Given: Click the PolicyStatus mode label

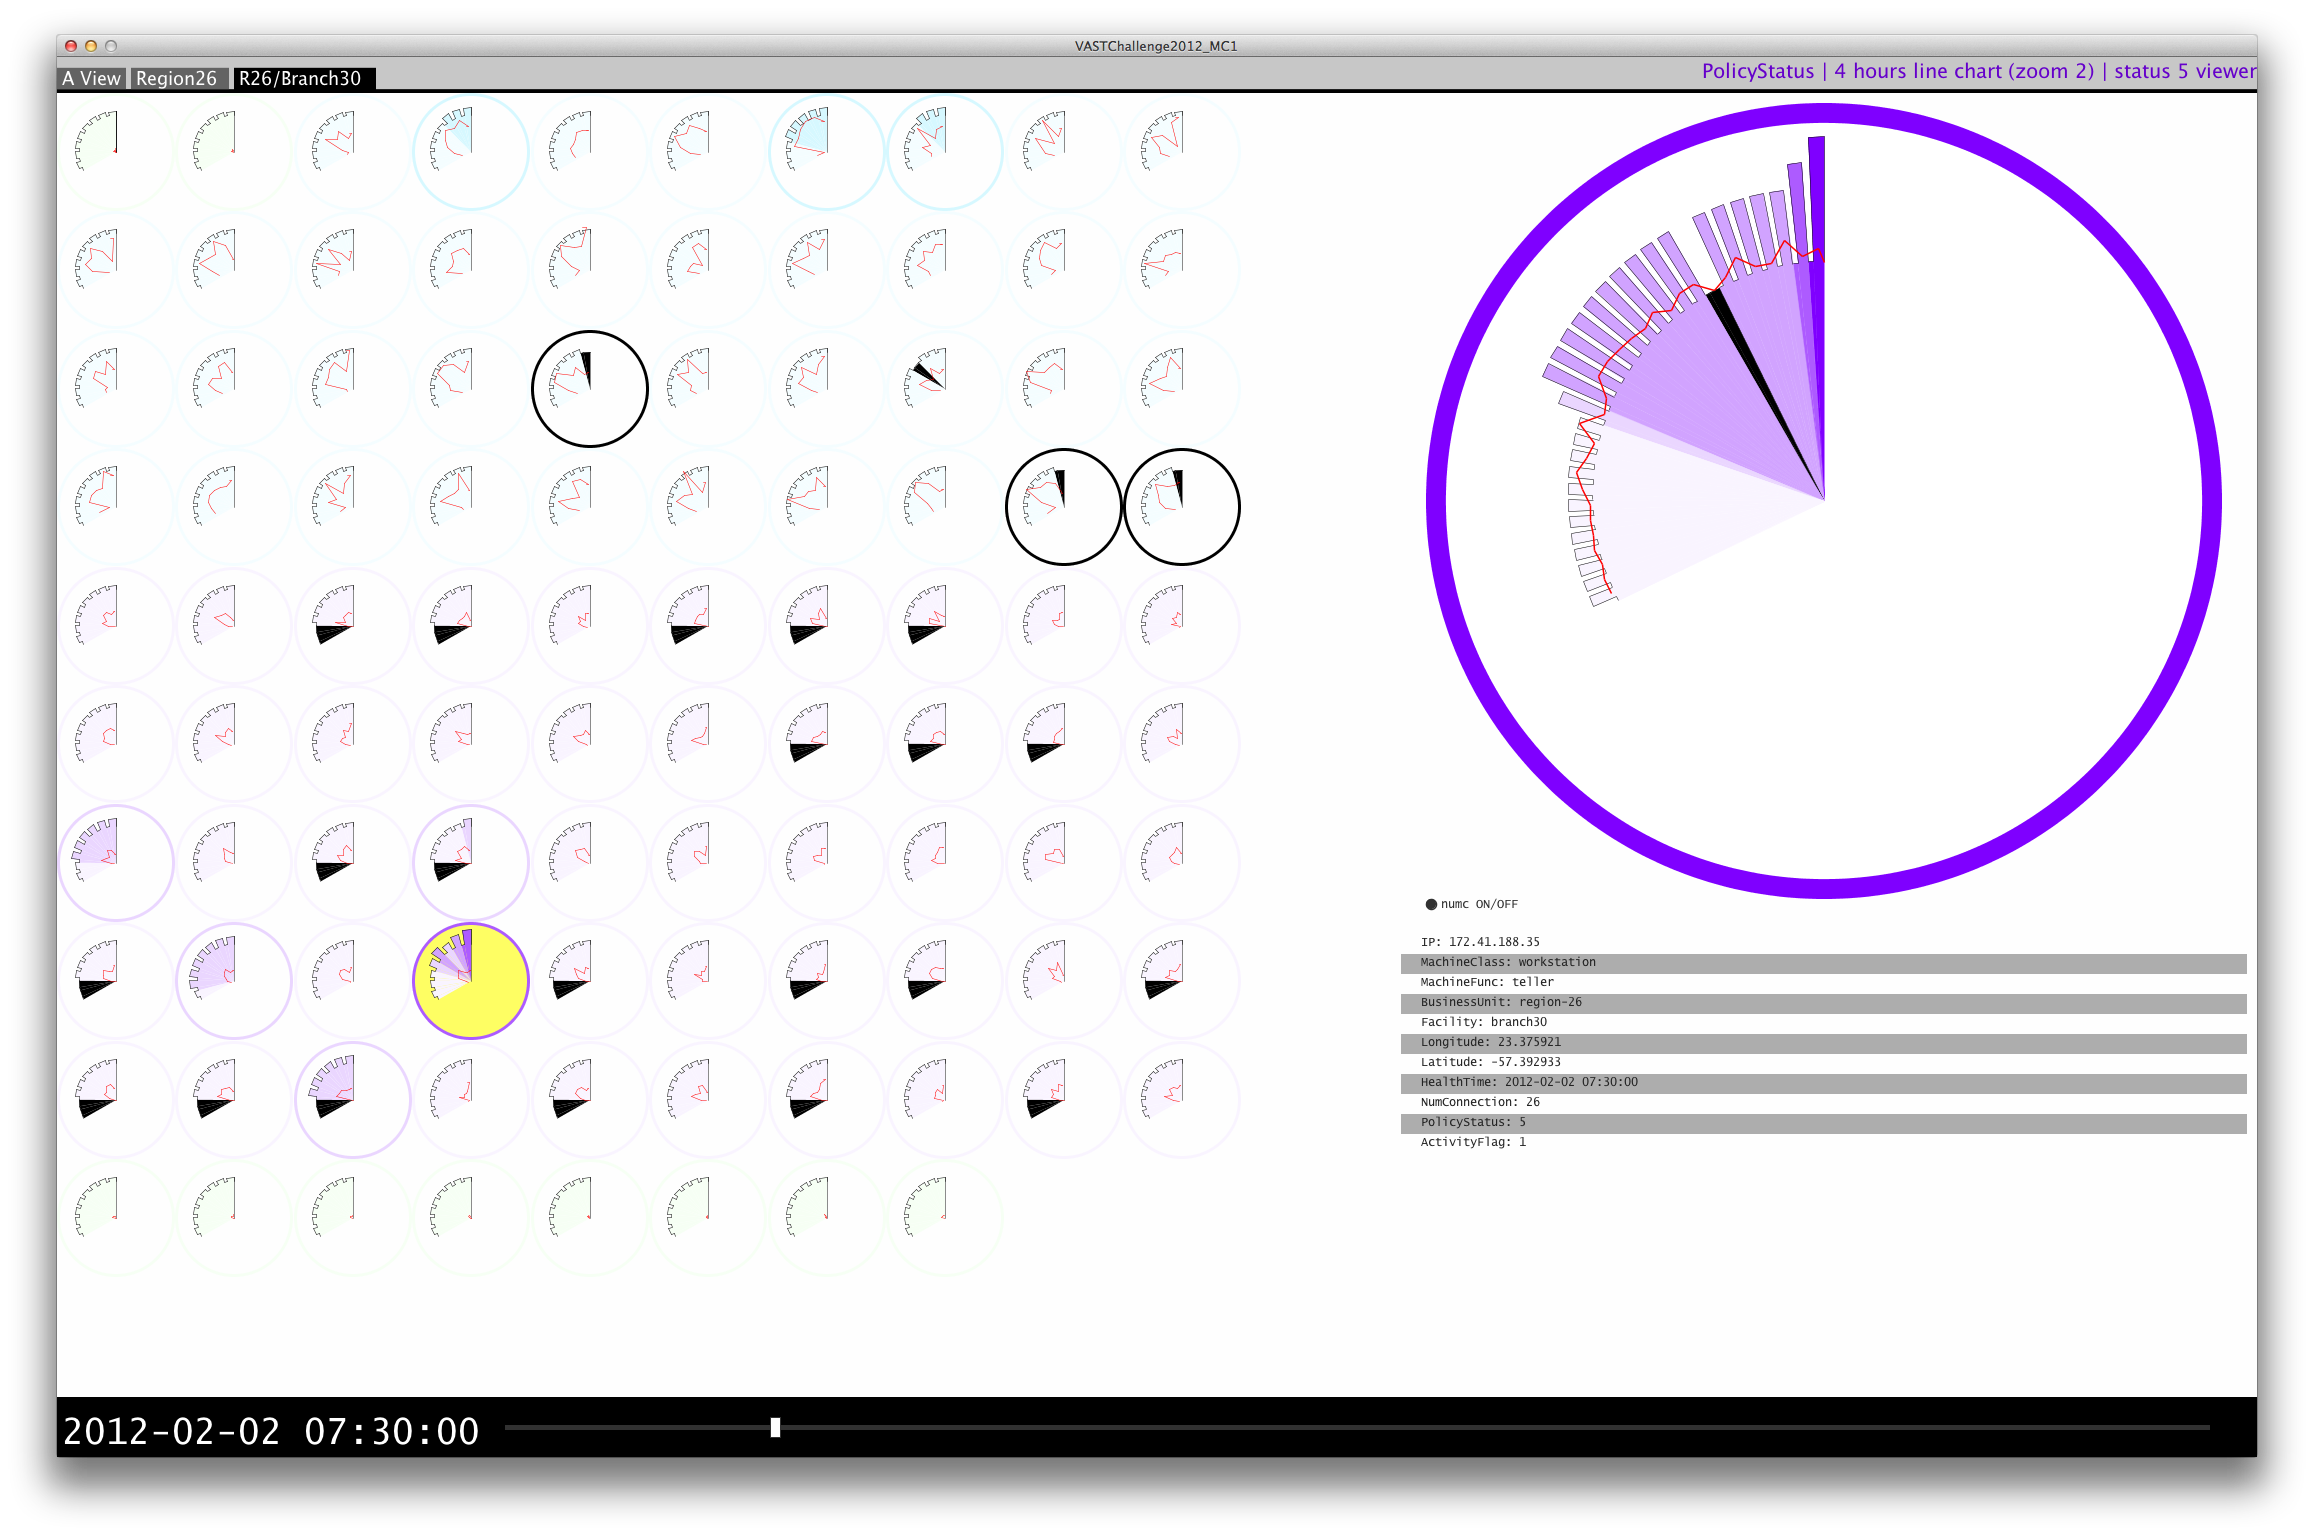Looking at the screenshot, I should coord(1757,71).
